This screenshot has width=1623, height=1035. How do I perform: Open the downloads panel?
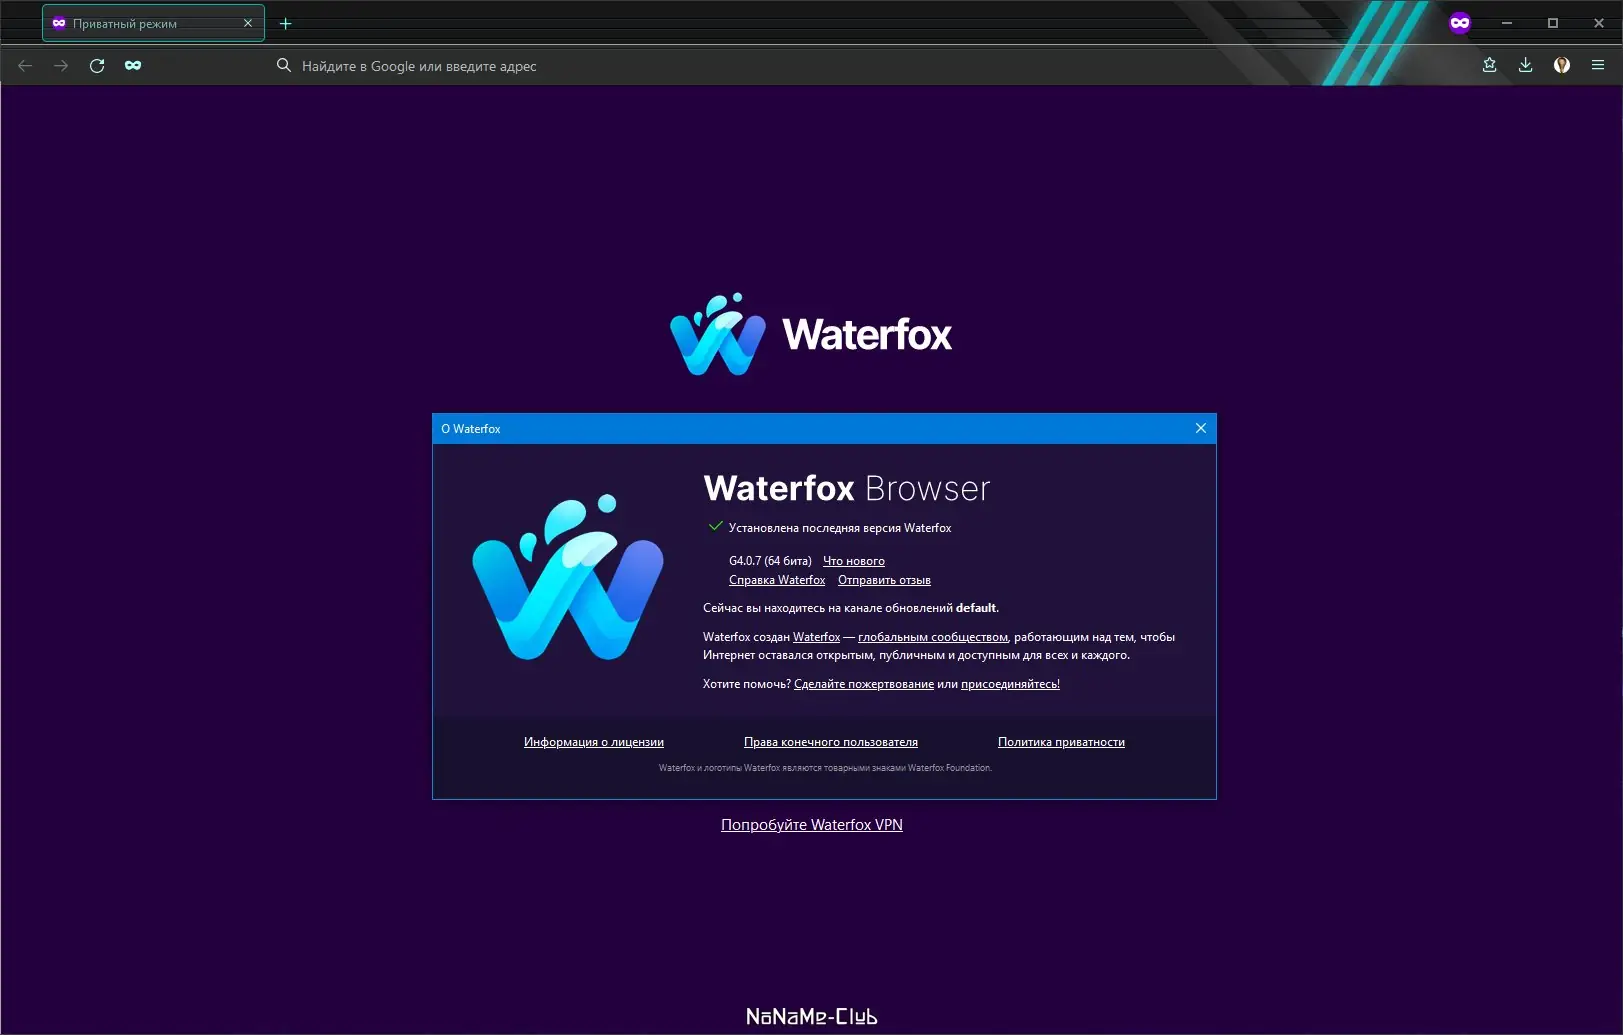tap(1526, 65)
